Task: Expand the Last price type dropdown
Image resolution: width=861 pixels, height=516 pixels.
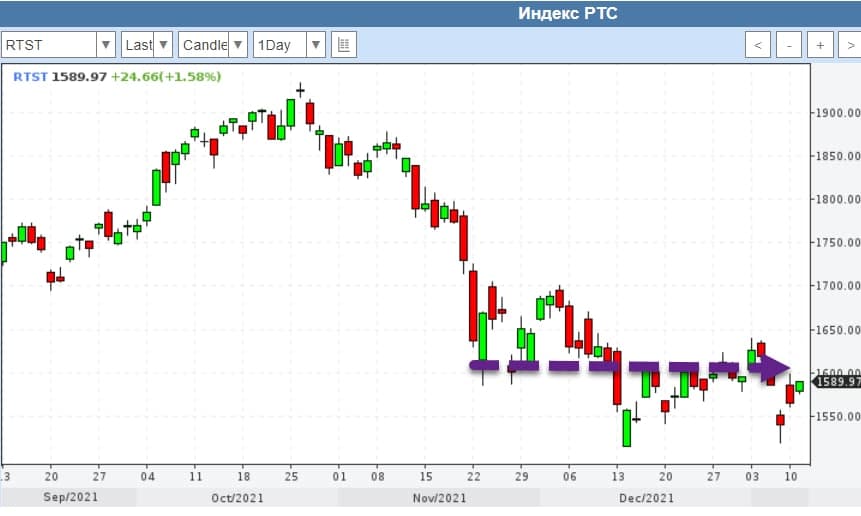Action: [164, 45]
